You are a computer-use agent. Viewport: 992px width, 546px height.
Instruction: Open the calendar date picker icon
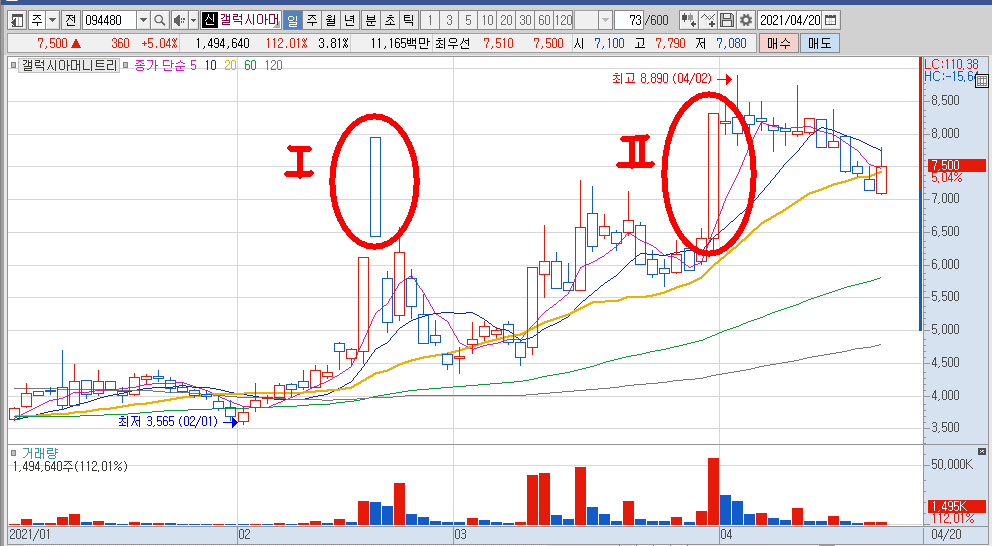pos(831,20)
